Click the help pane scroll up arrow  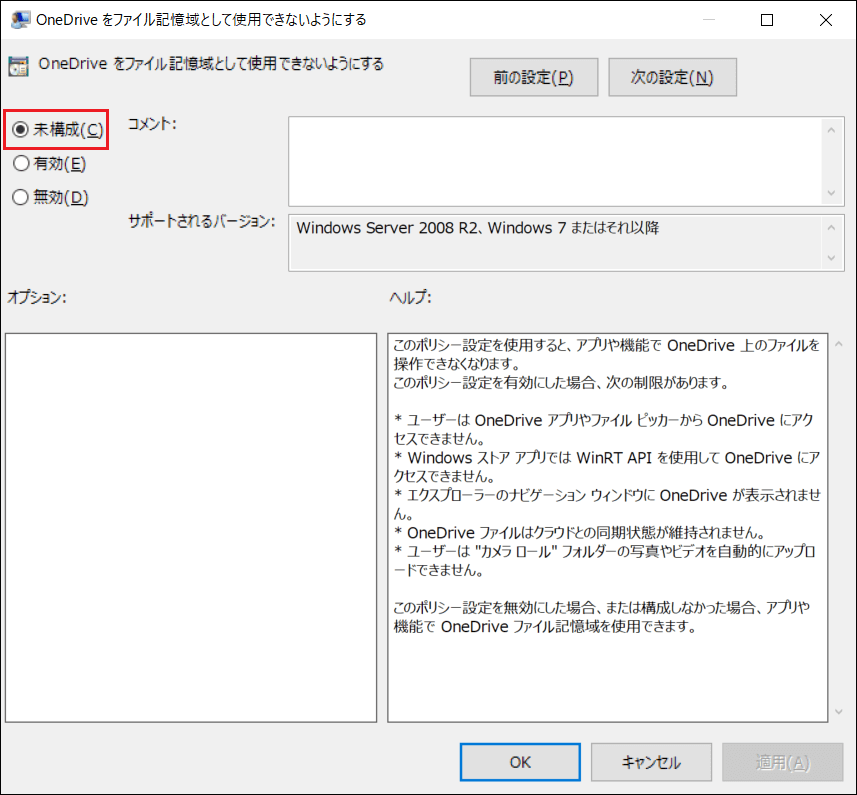tap(839, 344)
